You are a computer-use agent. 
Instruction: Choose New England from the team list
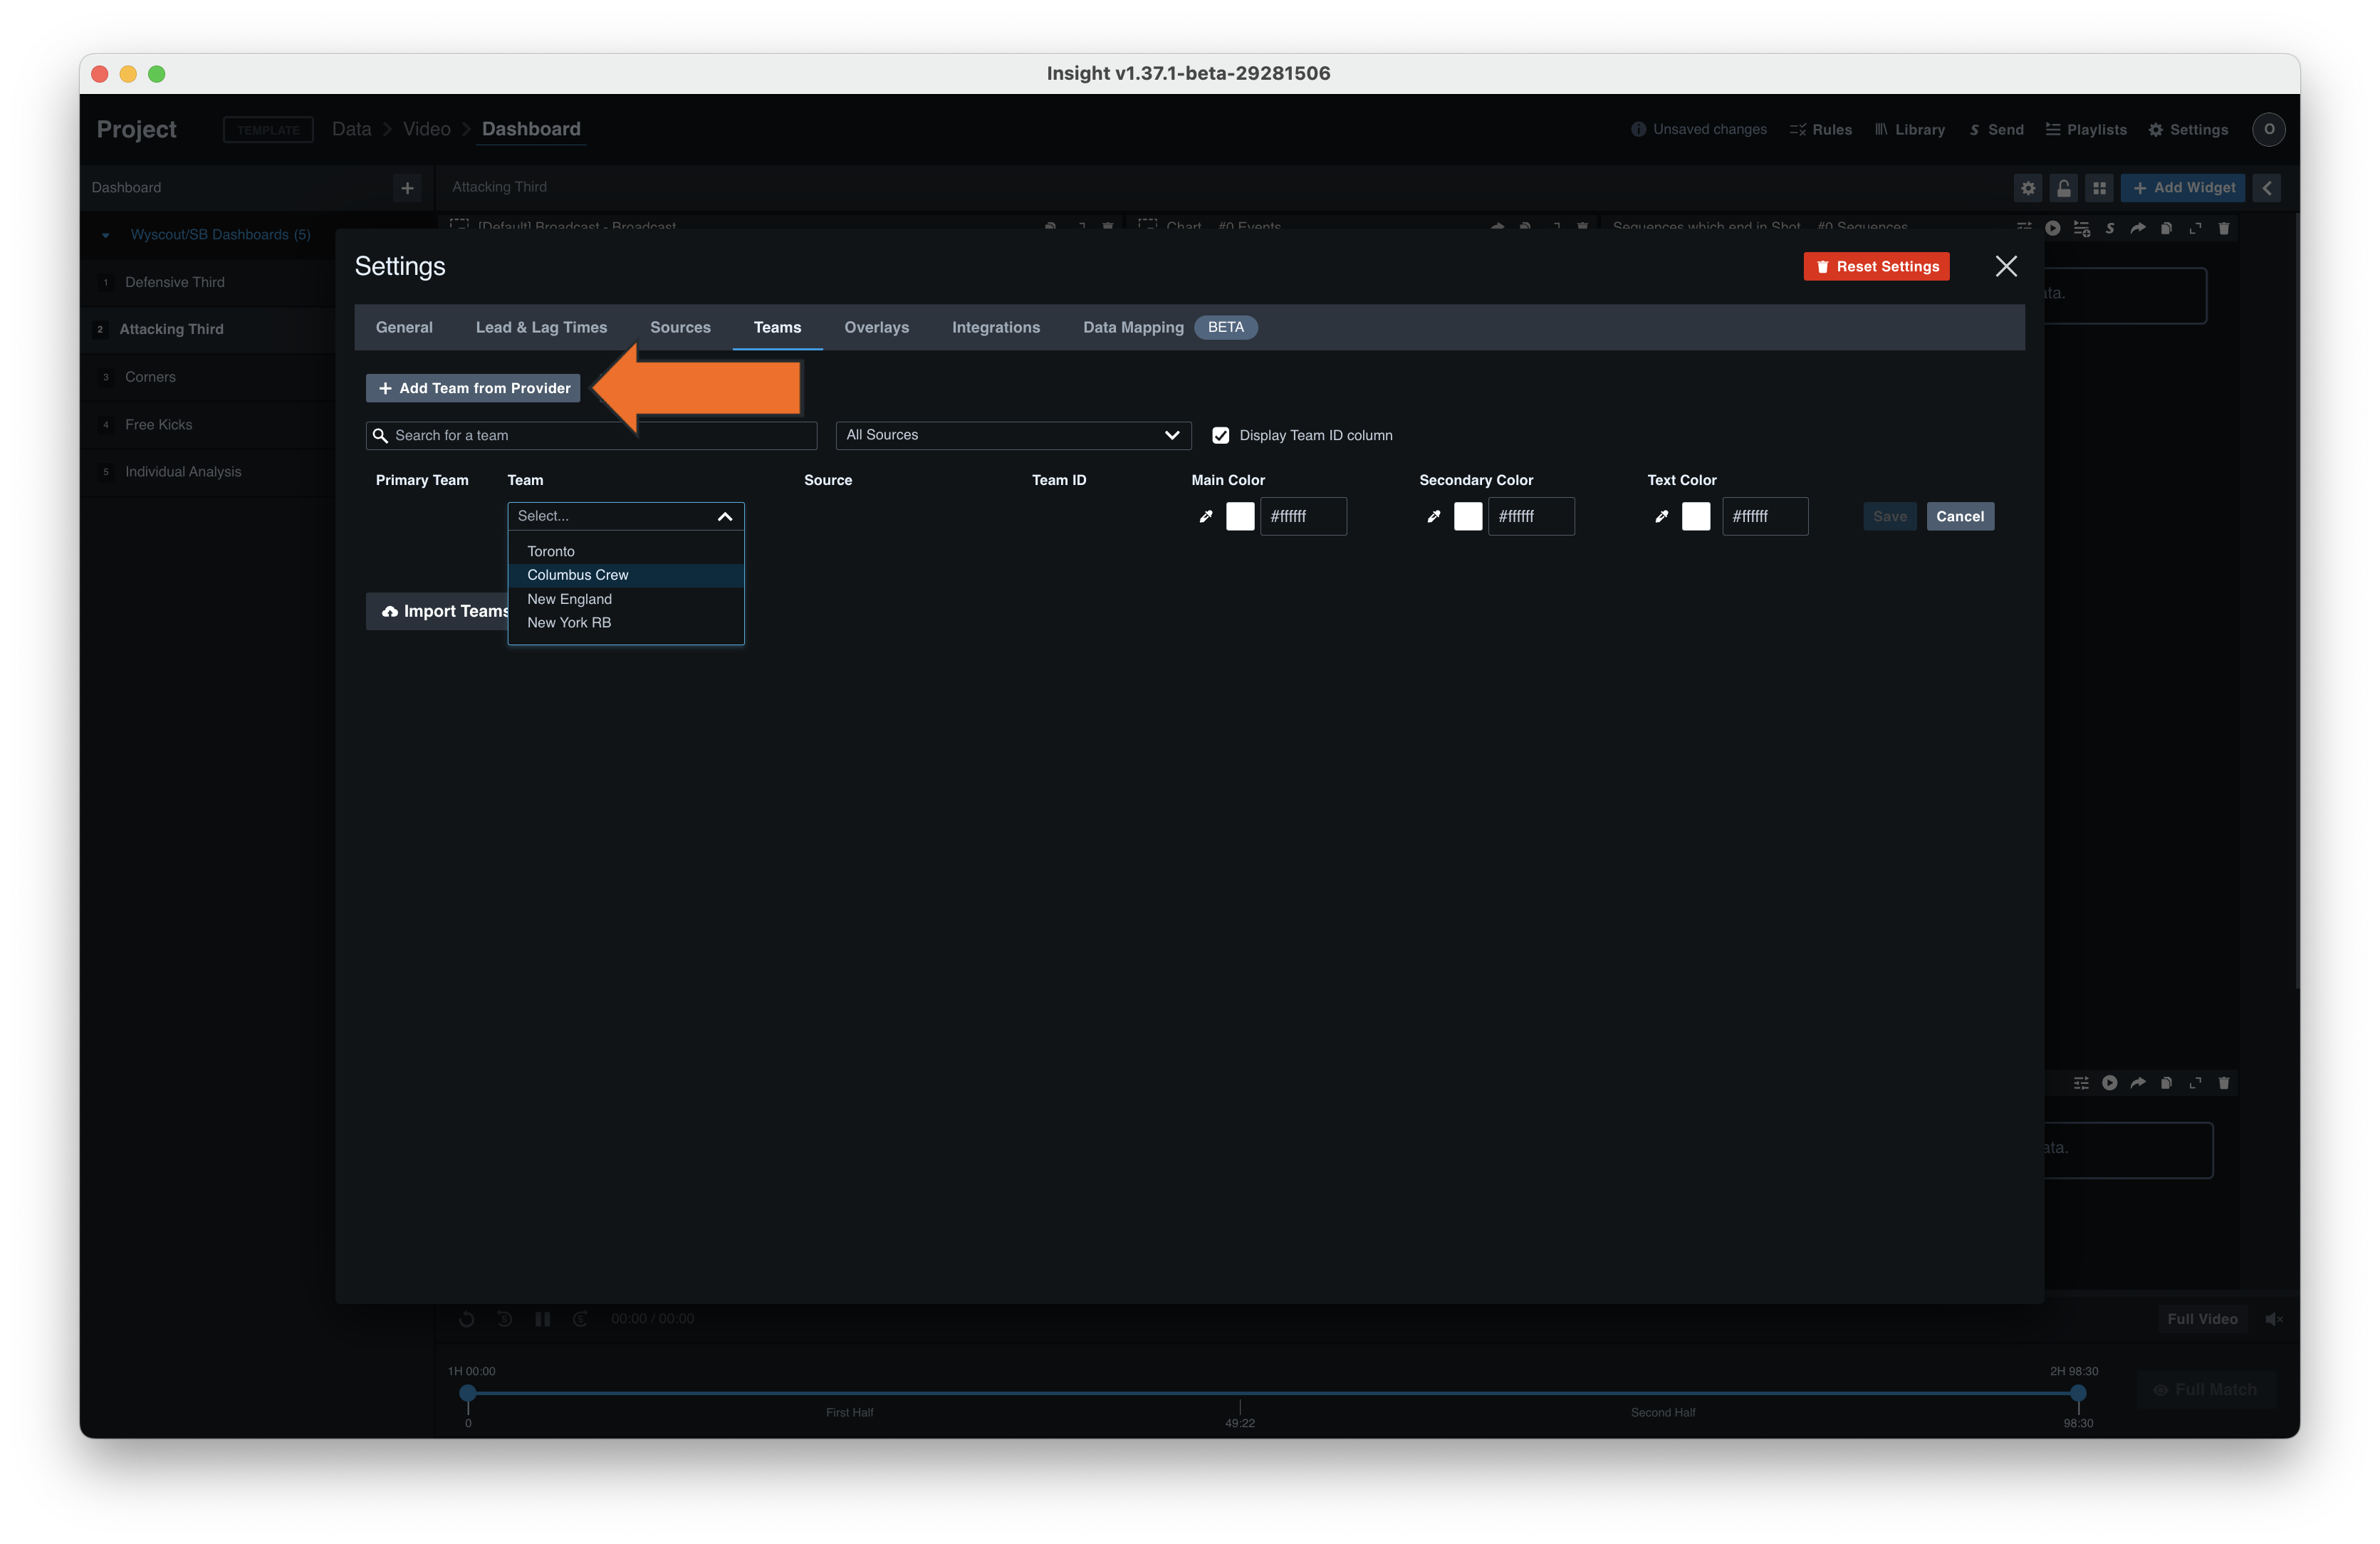625,599
